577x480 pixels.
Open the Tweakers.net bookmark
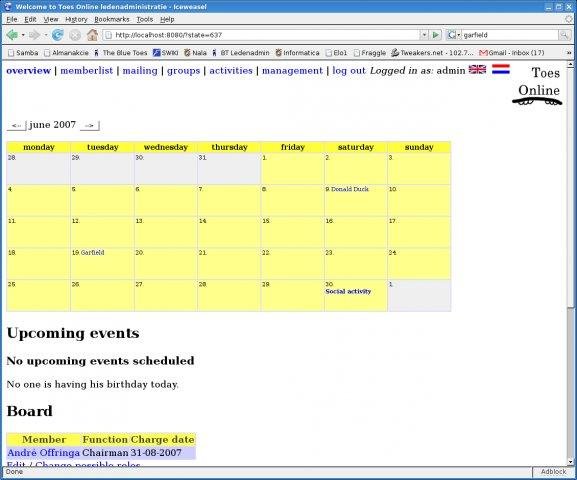click(x=432, y=53)
